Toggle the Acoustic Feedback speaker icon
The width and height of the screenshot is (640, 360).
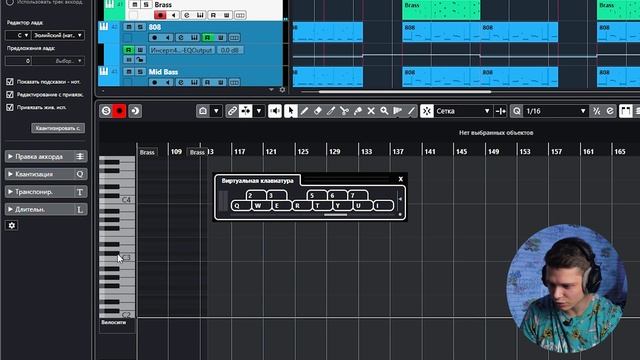point(275,111)
